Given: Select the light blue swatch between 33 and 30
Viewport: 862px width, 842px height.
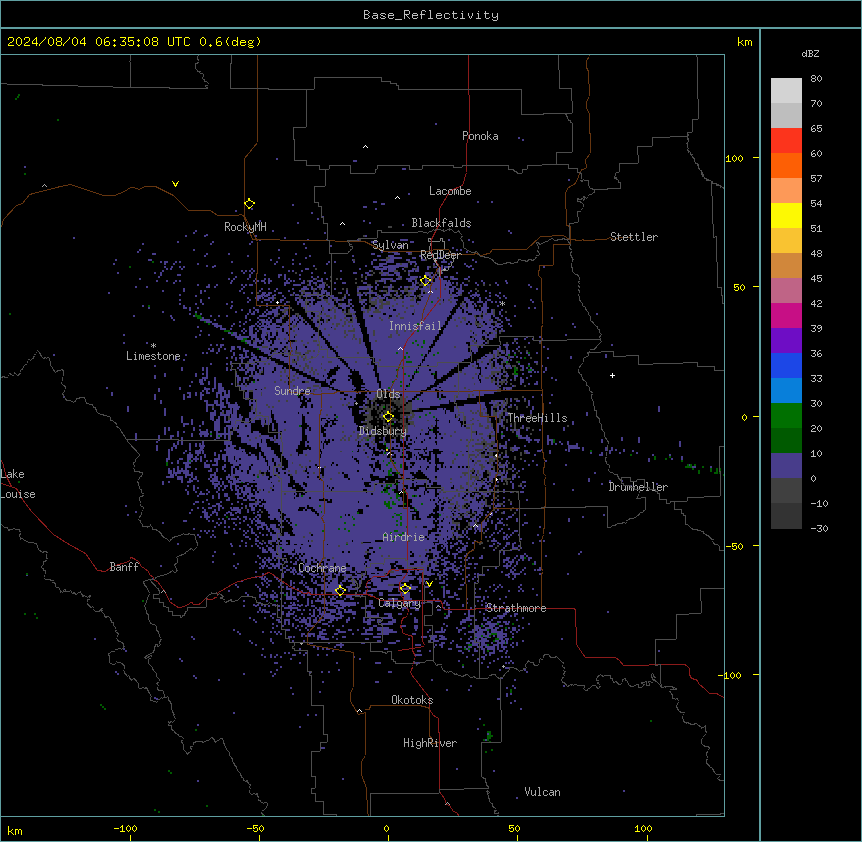Looking at the screenshot, I should pos(786,390).
